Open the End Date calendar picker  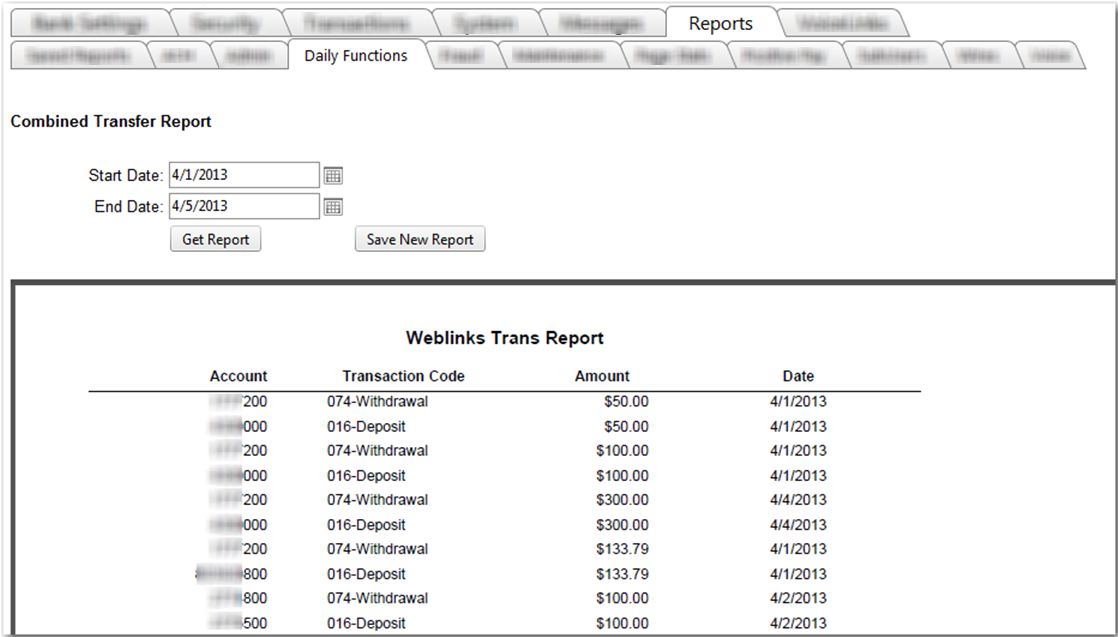click(x=333, y=207)
